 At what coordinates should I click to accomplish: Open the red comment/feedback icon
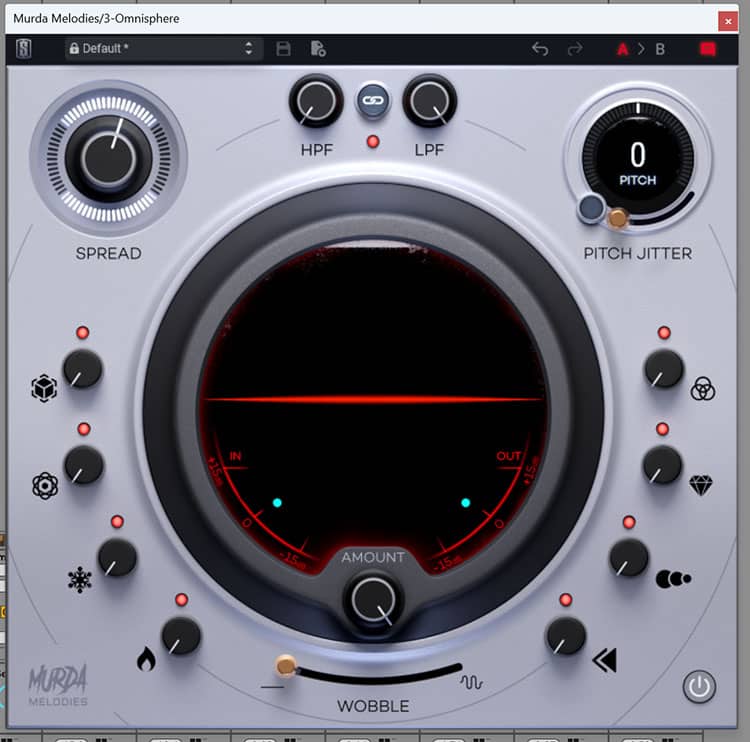coord(708,49)
